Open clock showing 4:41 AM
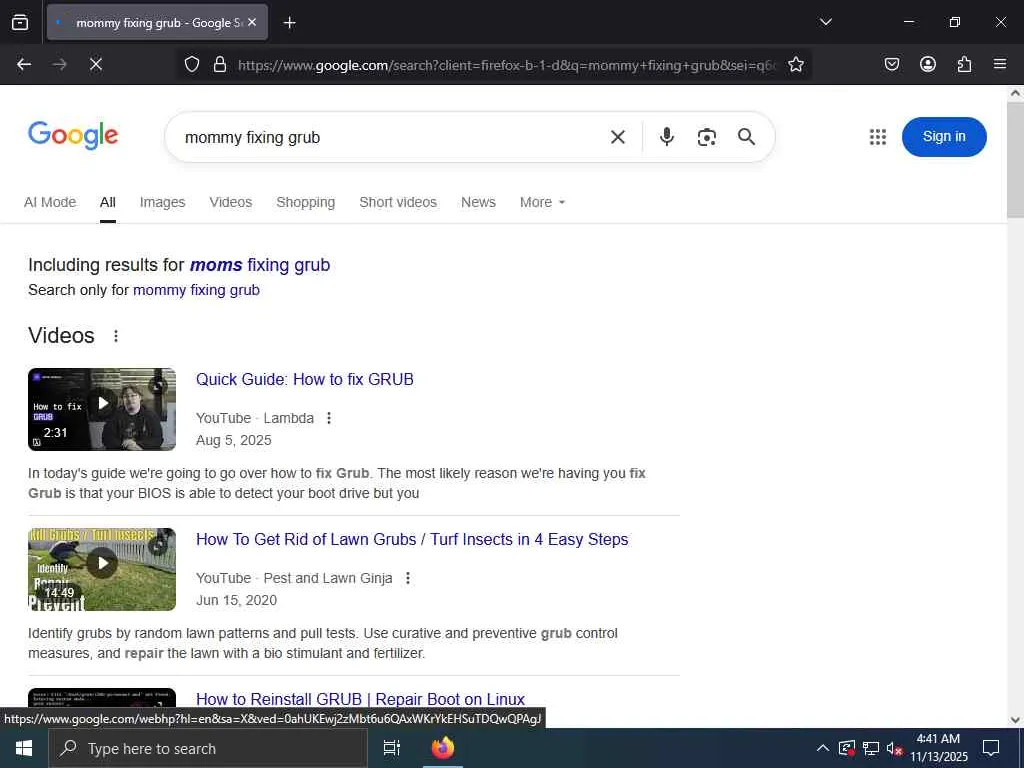This screenshot has width=1024, height=768. [x=938, y=748]
